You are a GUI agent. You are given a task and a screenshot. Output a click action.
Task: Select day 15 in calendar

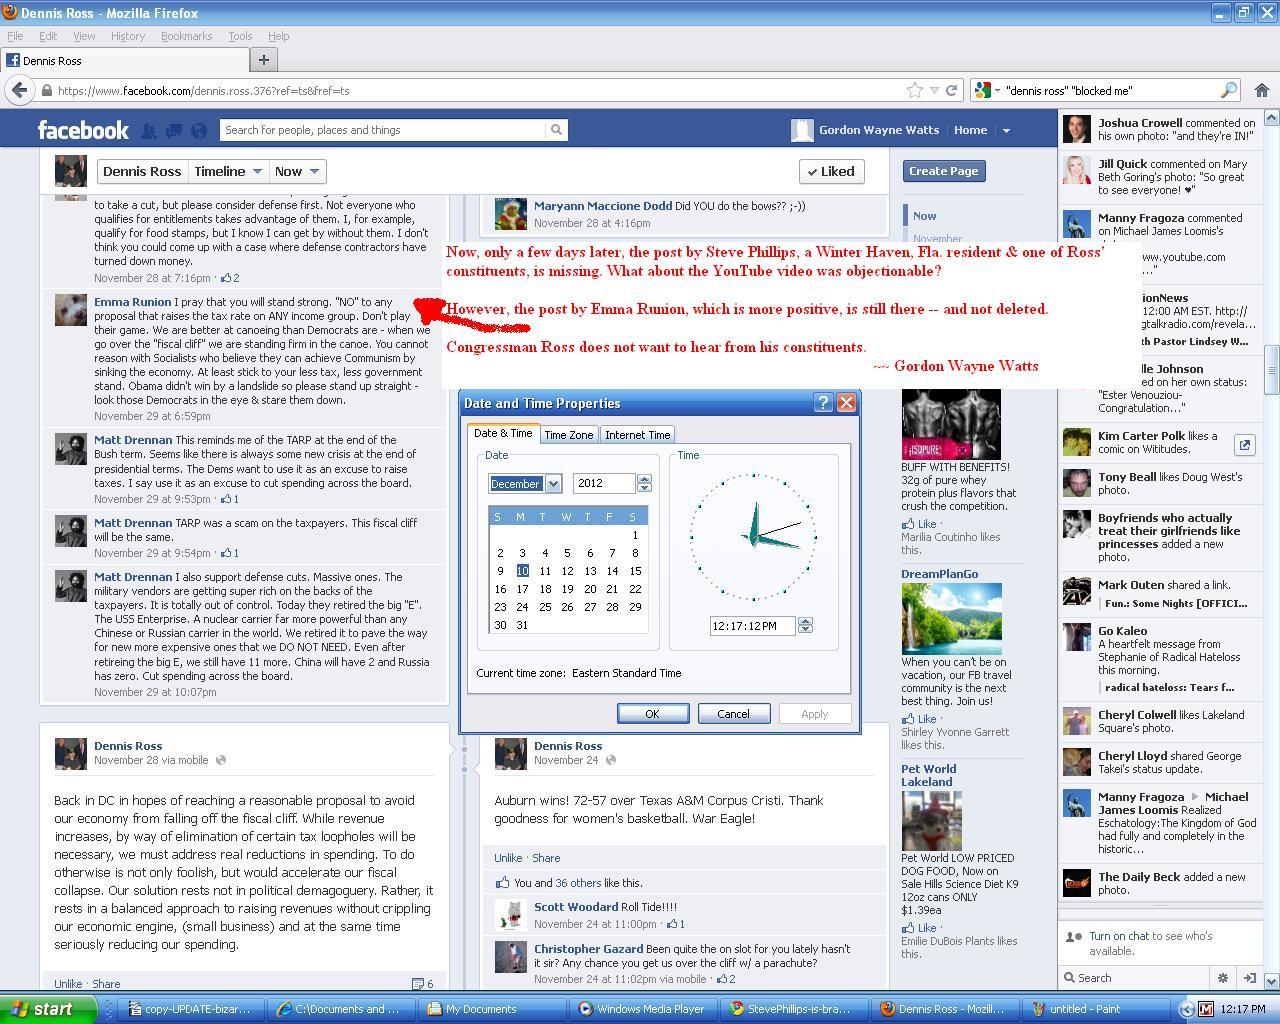click(634, 571)
